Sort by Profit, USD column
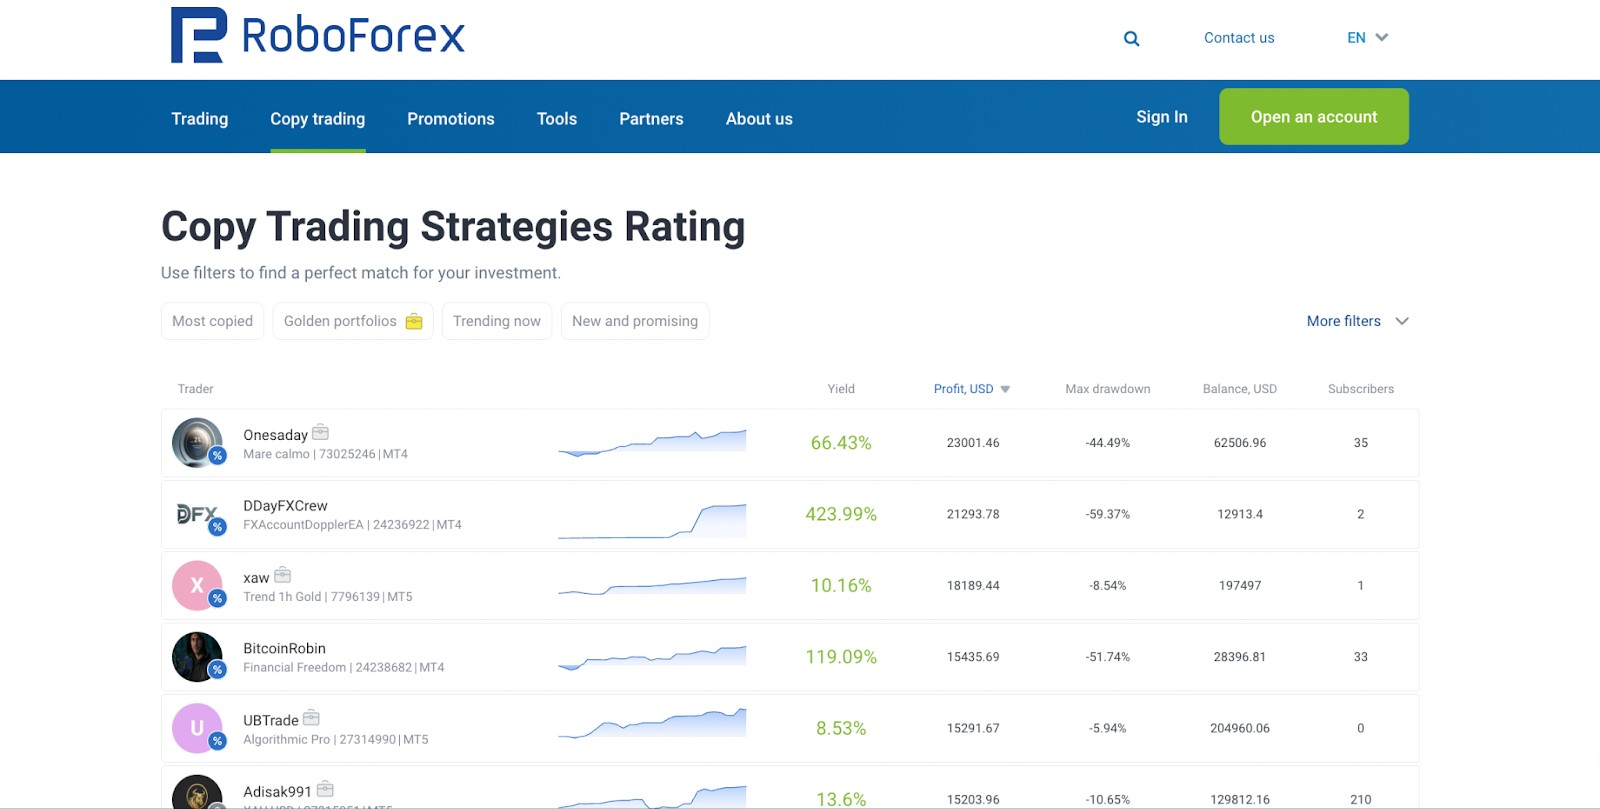This screenshot has width=1600, height=809. pos(972,389)
